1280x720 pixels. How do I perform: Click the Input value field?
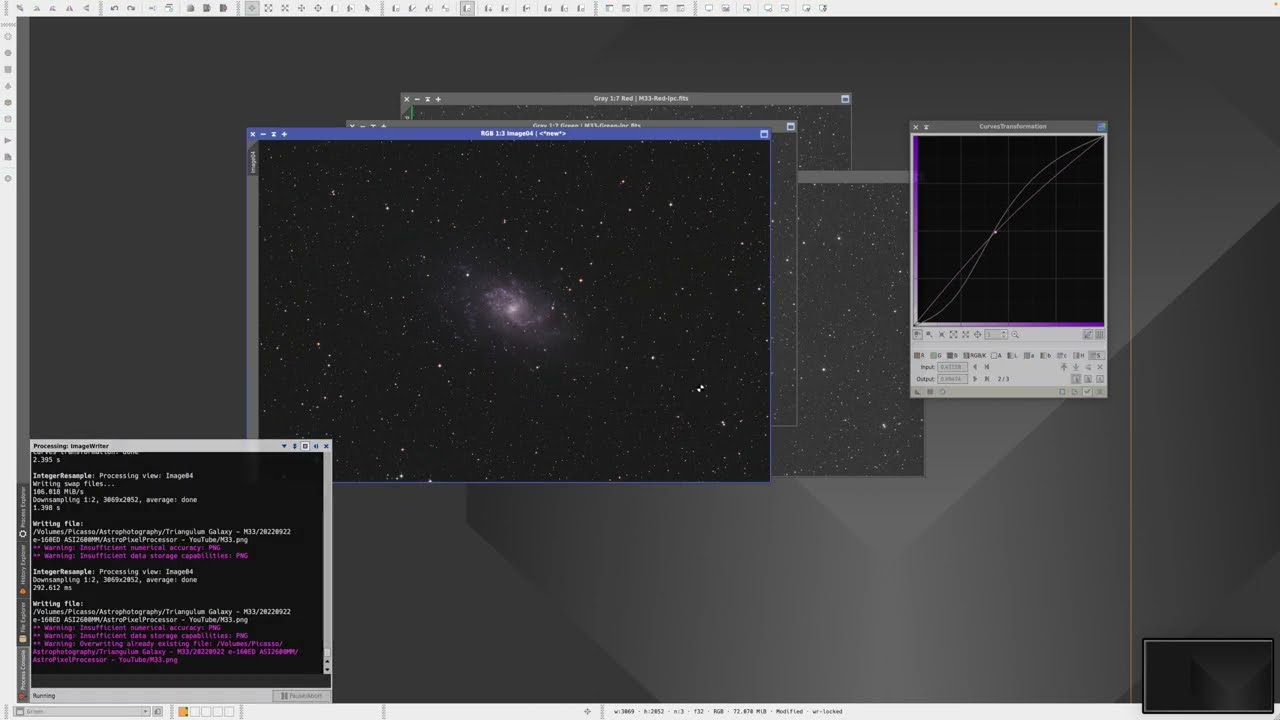[x=952, y=367]
